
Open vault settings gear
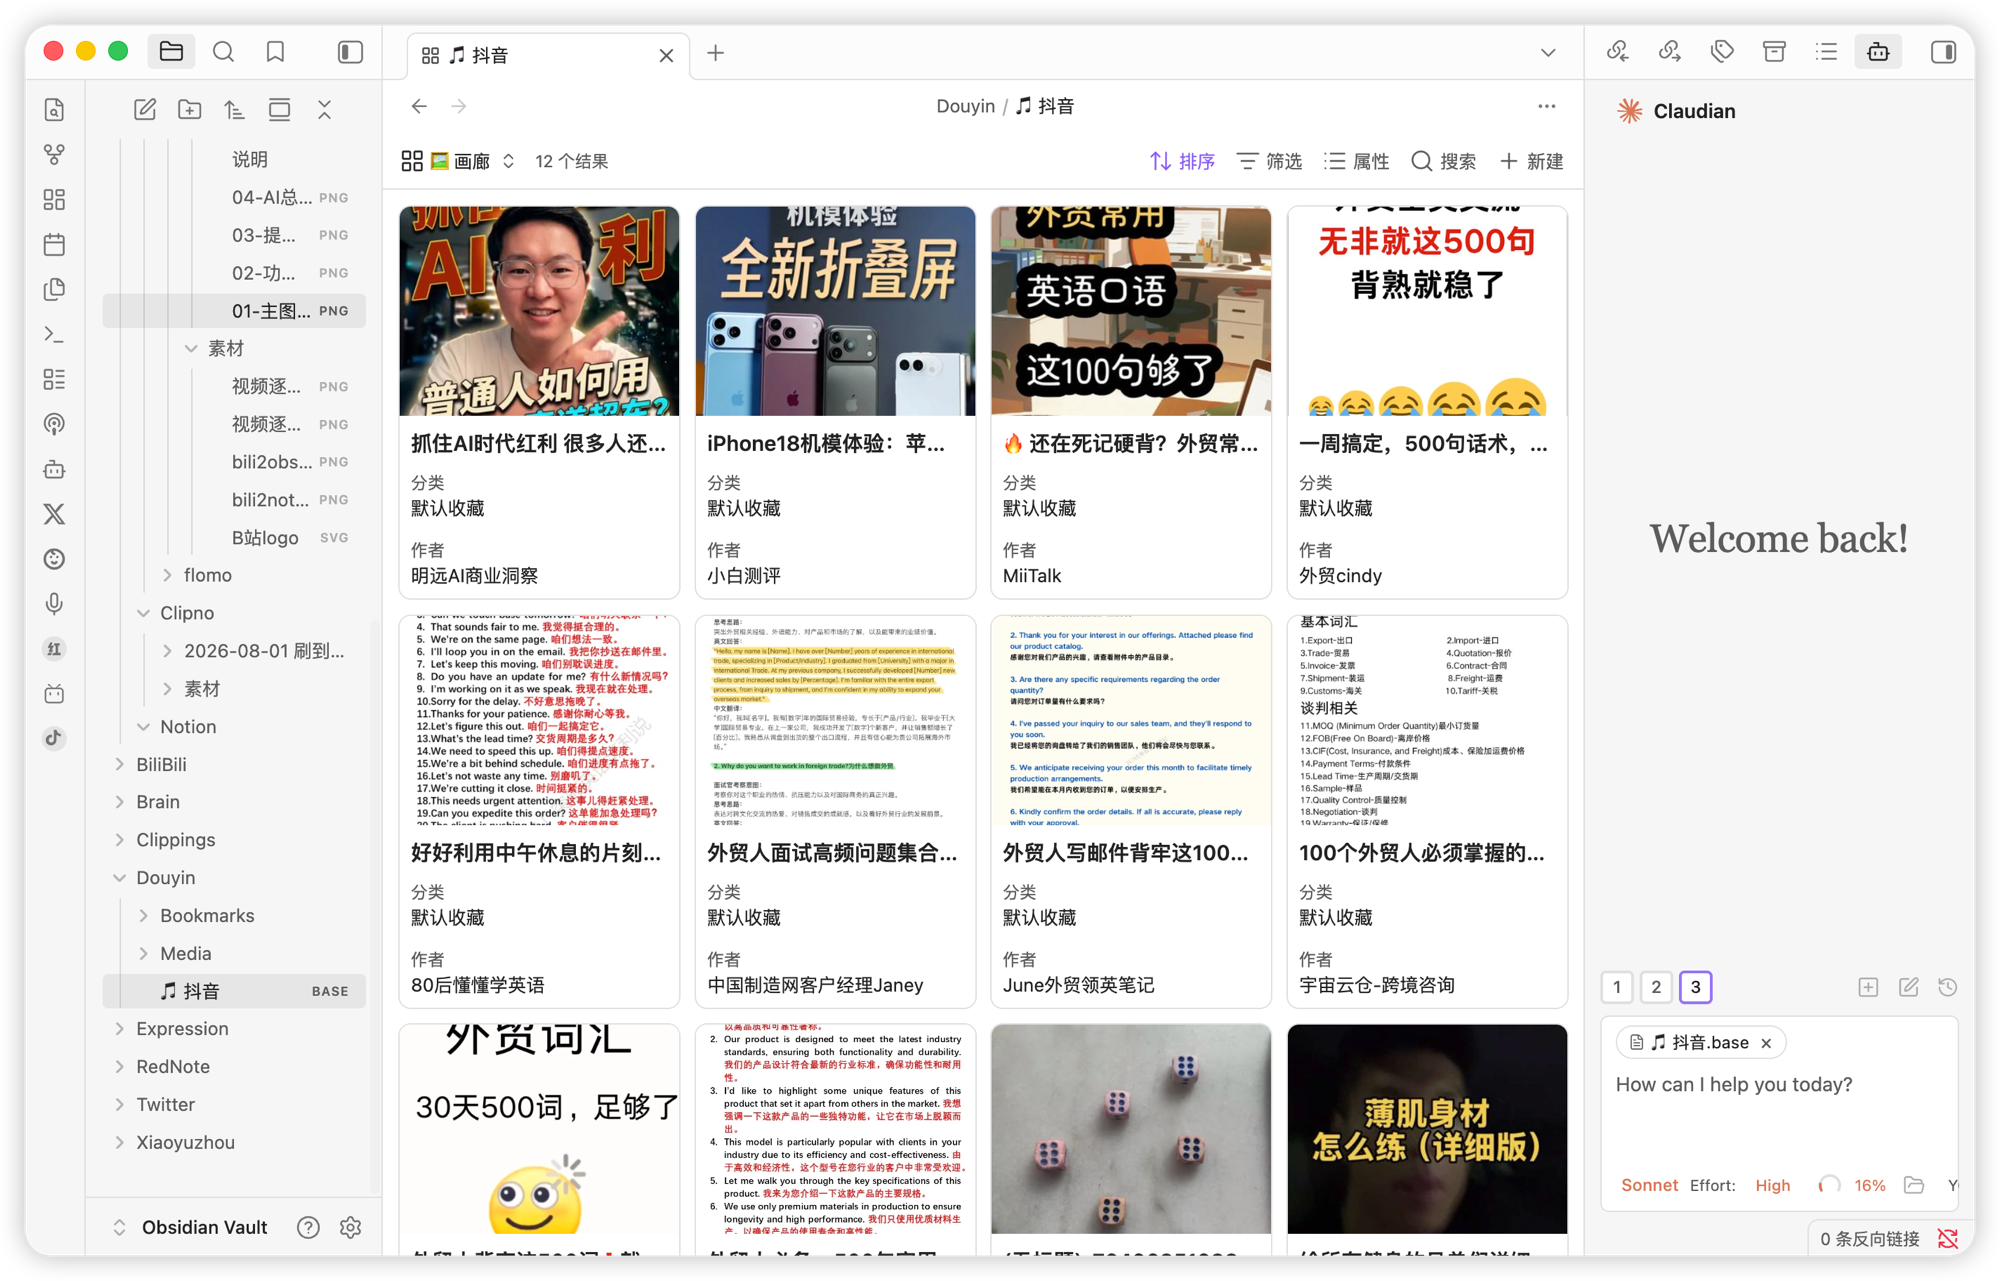coord(350,1227)
